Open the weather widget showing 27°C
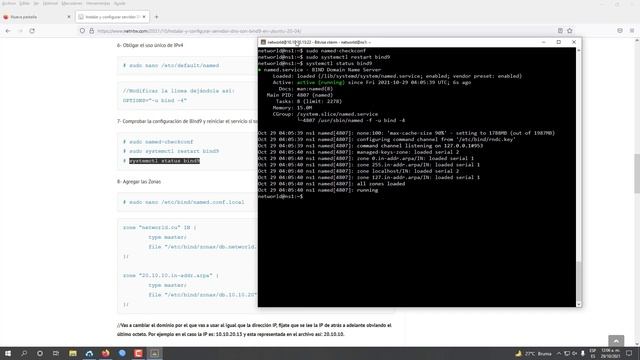The image size is (640, 360). (x=533, y=353)
